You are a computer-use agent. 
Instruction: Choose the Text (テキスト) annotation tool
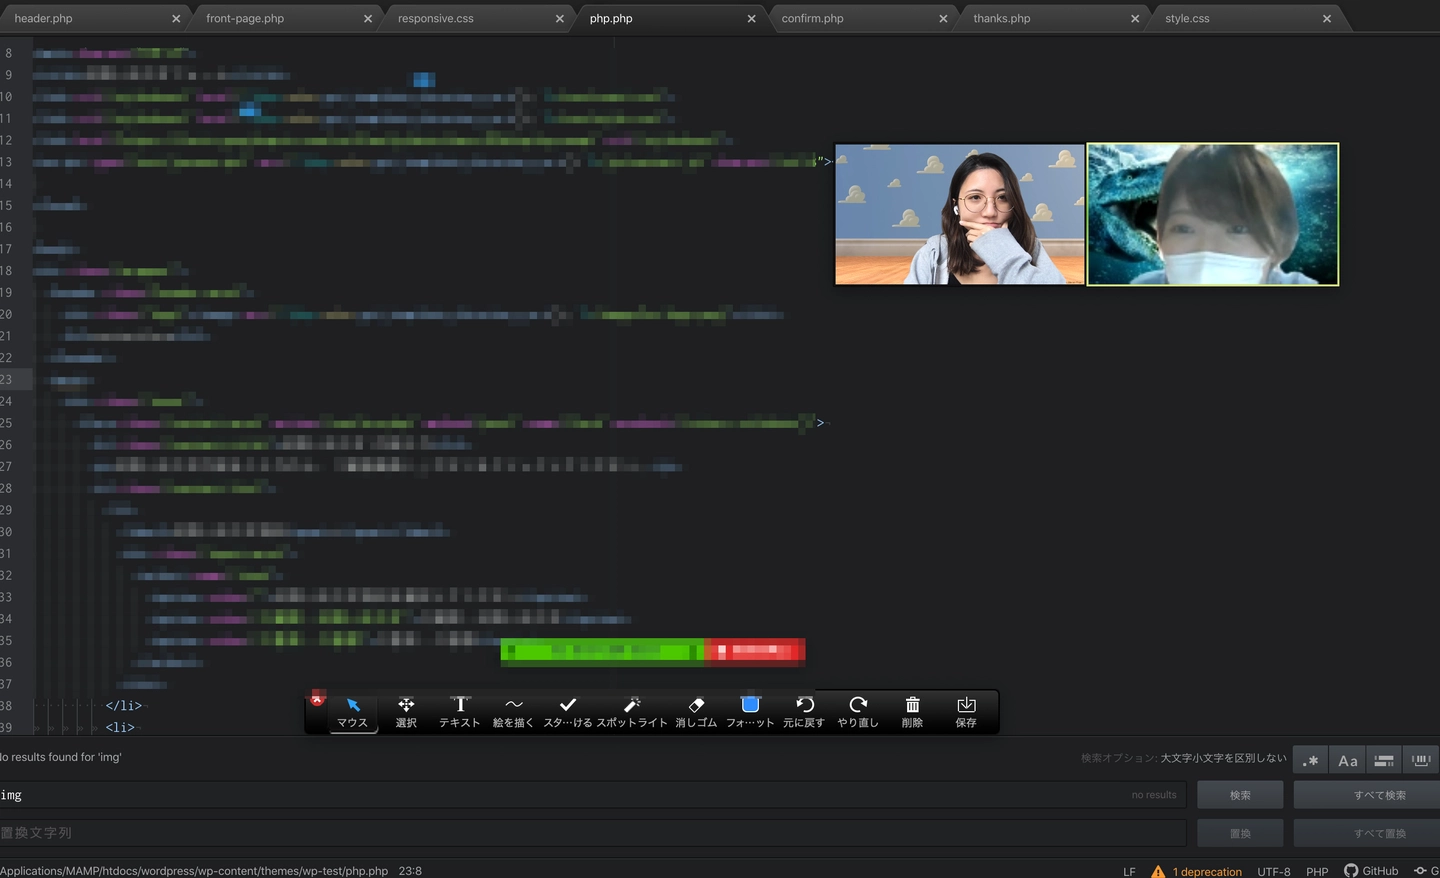[460, 711]
